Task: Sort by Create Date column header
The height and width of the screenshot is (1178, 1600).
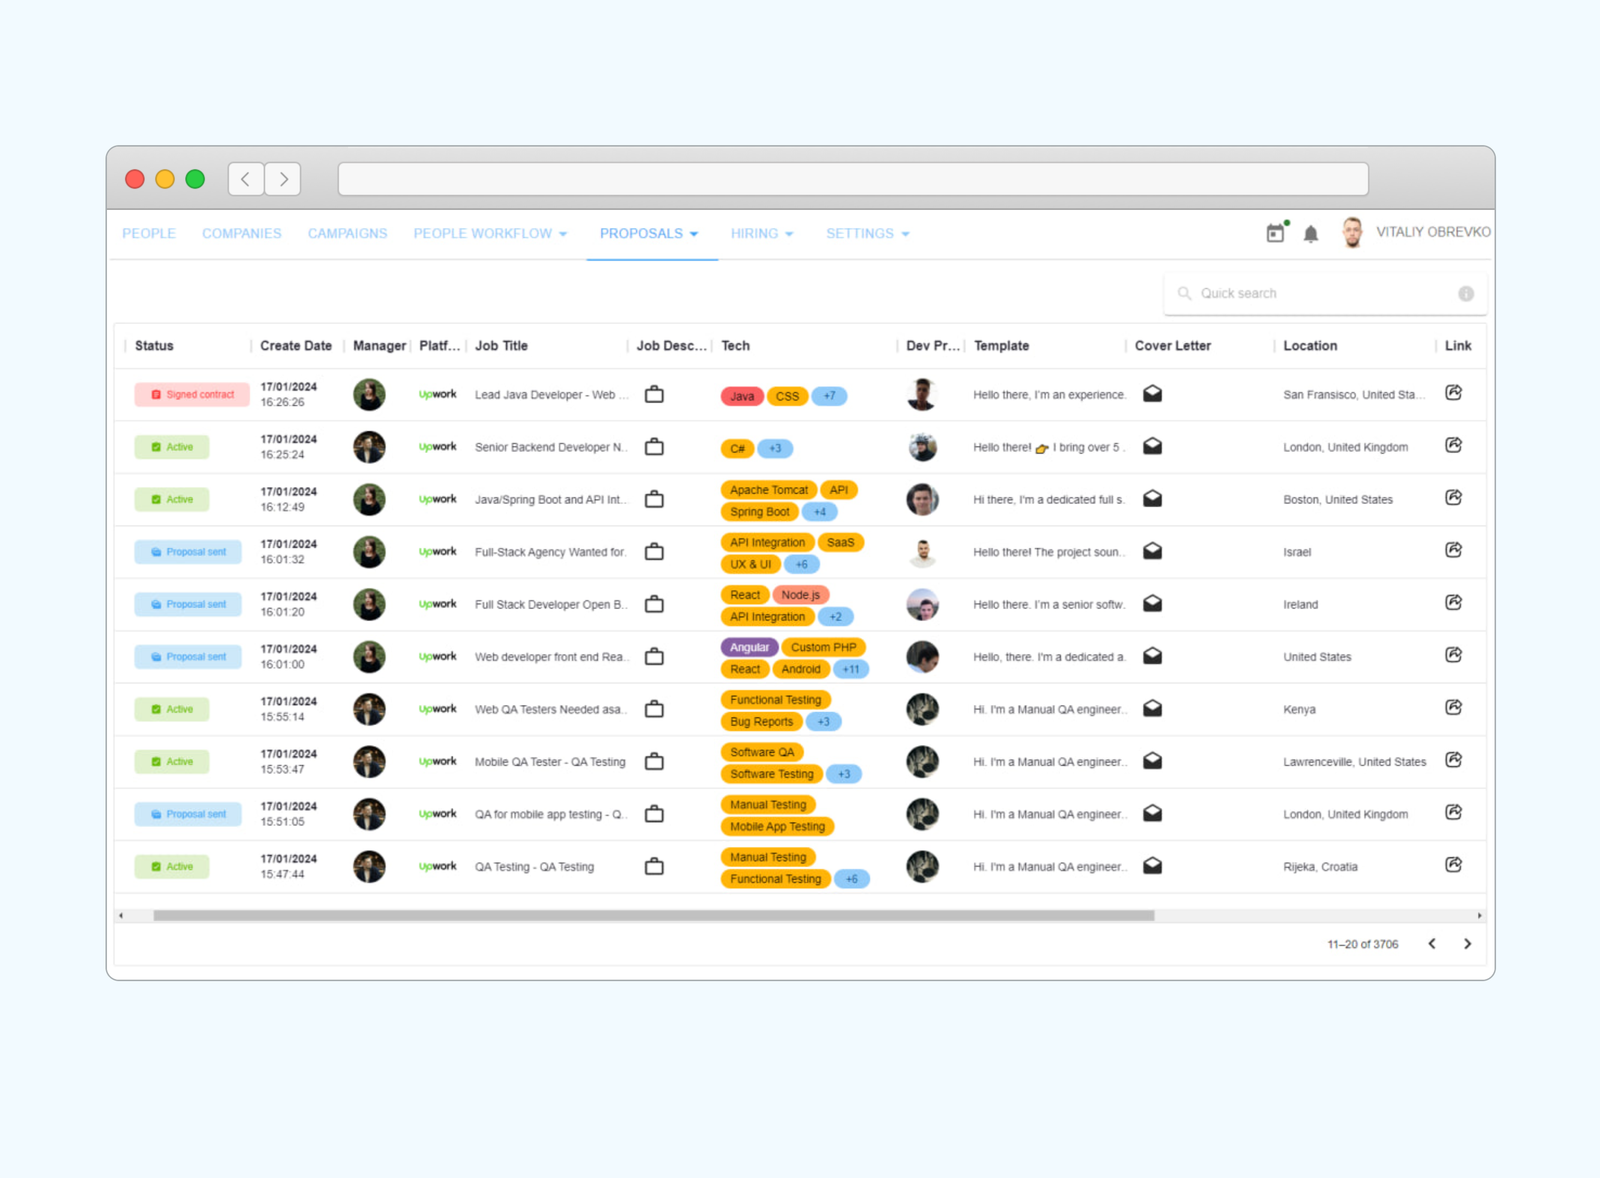Action: click(296, 346)
